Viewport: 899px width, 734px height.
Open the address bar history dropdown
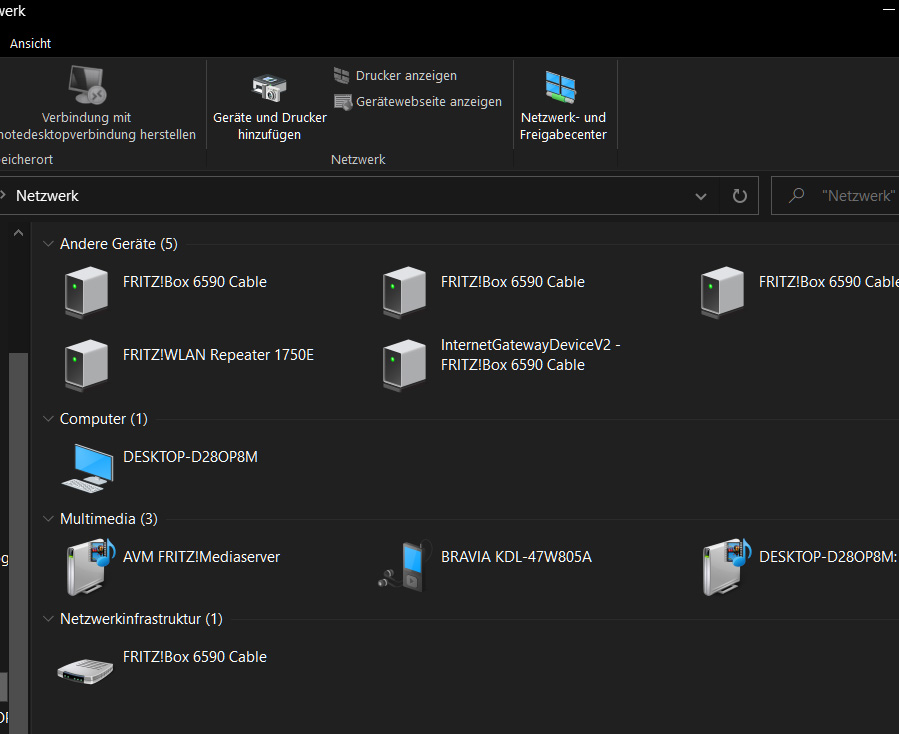pos(701,196)
